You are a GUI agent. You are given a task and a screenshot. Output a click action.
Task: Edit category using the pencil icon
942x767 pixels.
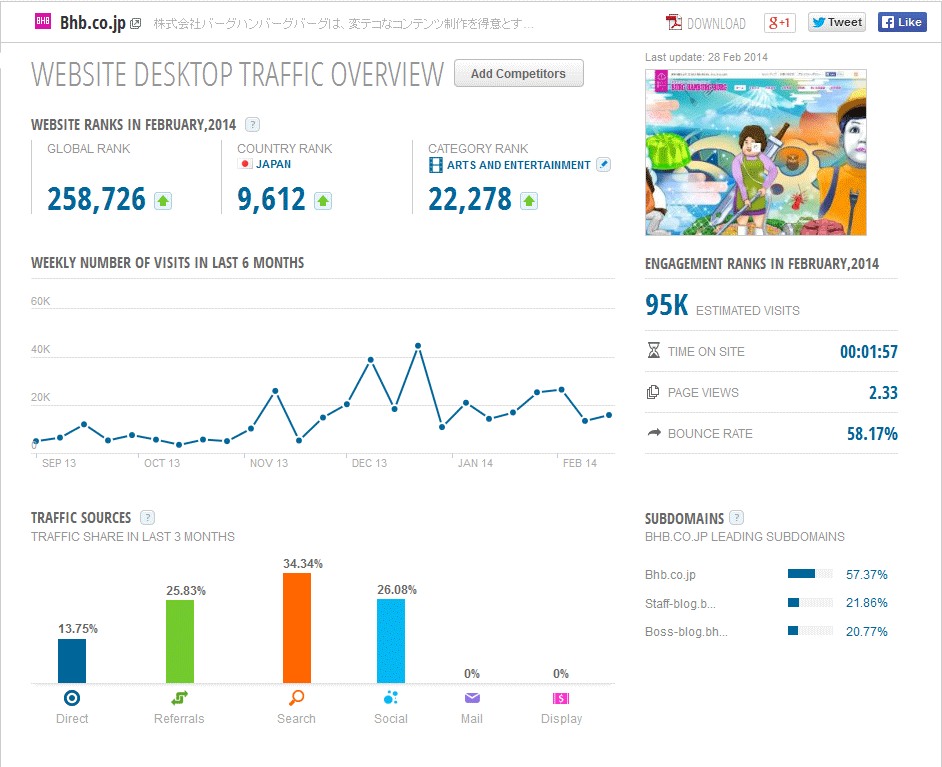[x=603, y=165]
